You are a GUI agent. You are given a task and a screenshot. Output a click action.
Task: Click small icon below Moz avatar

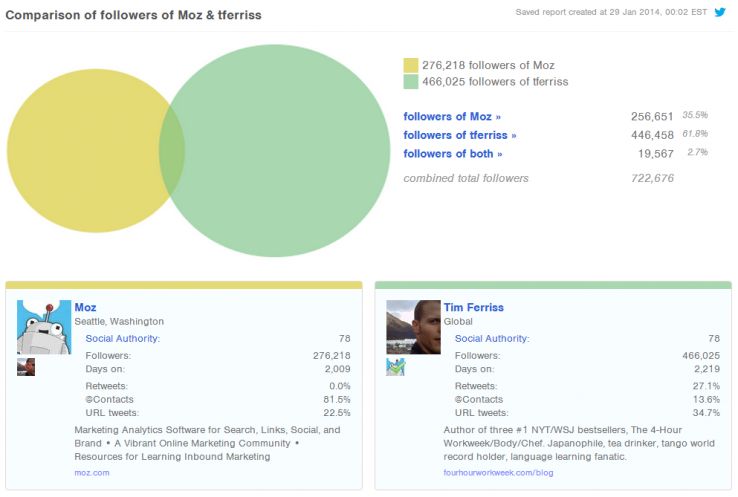coord(26,367)
